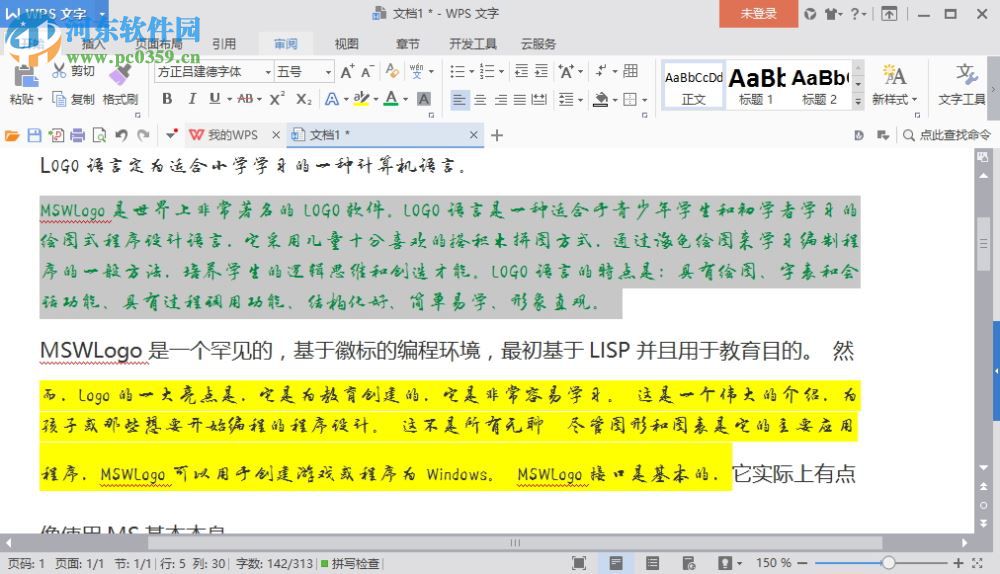Open the font size dropdown 五号
The height and width of the screenshot is (574, 1000).
(328, 72)
